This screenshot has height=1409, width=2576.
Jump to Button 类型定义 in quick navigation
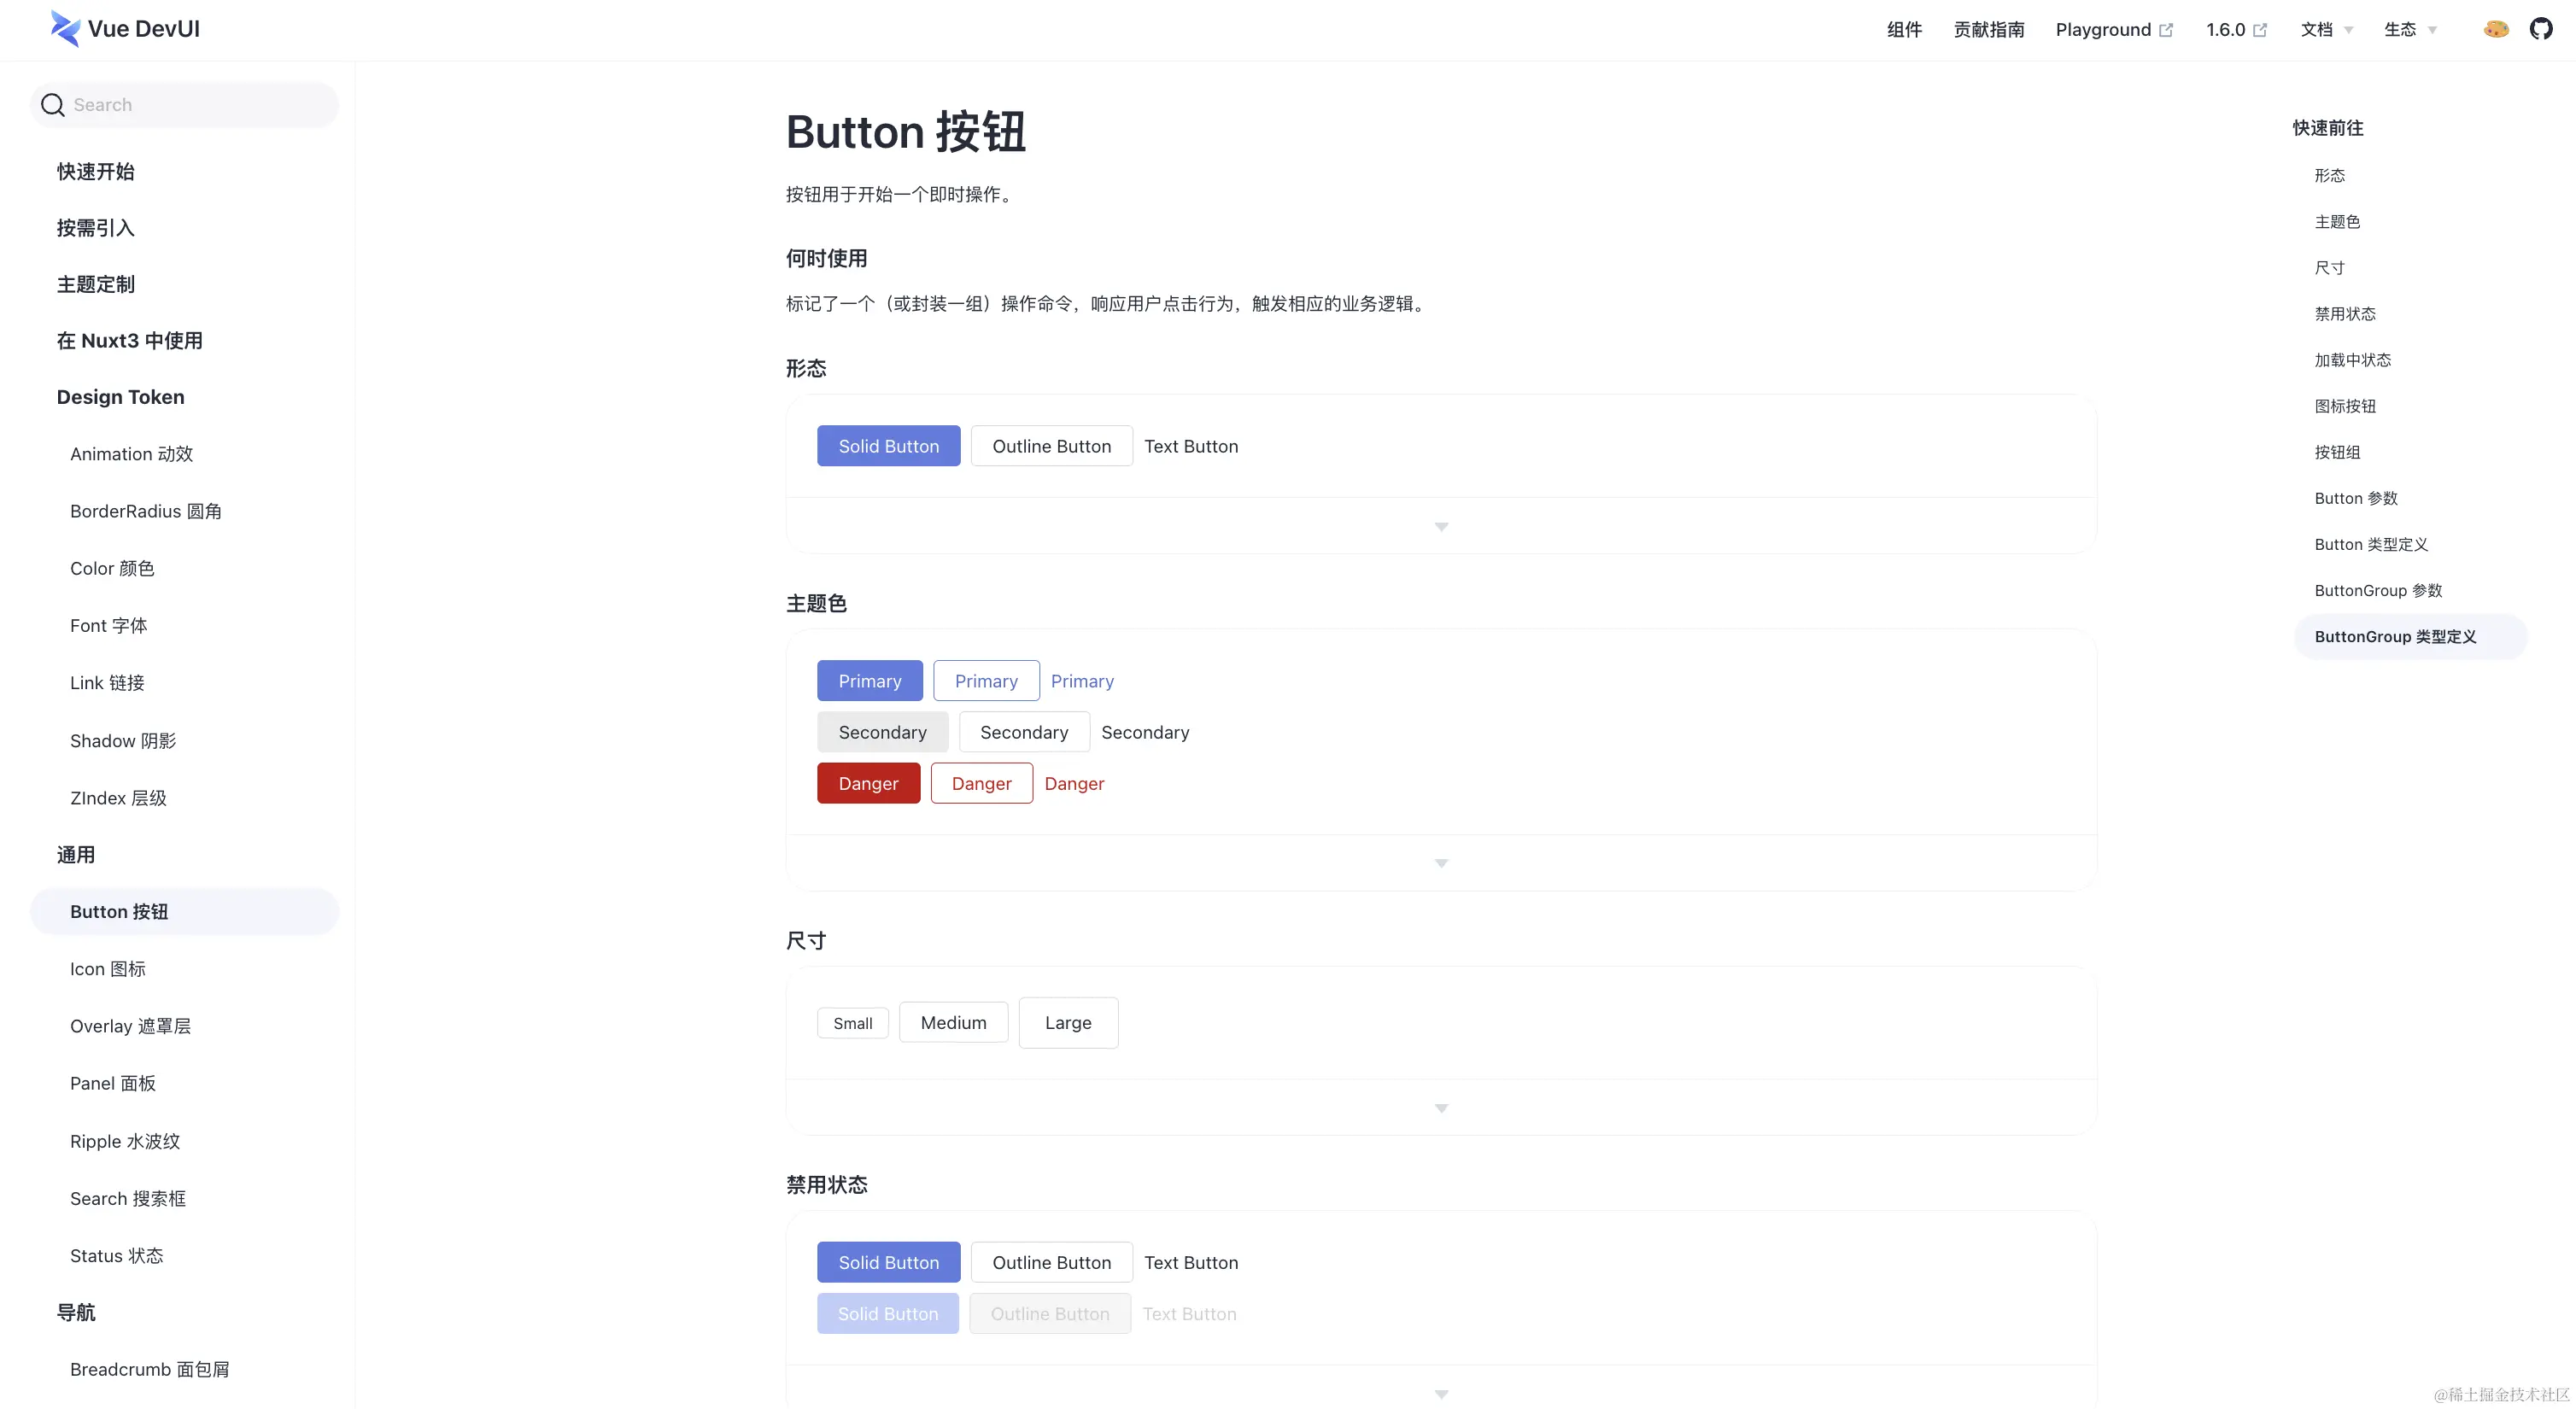click(x=2371, y=544)
